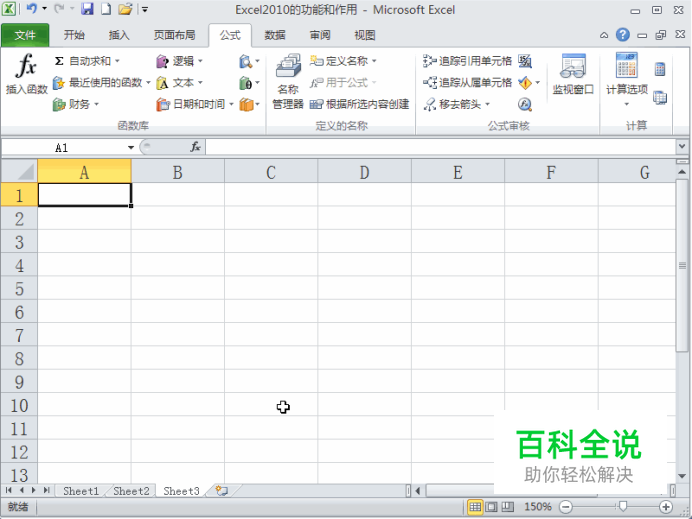This screenshot has height=519, width=692.
Task: Select the row 5 header
Action: pyautogui.click(x=19, y=289)
